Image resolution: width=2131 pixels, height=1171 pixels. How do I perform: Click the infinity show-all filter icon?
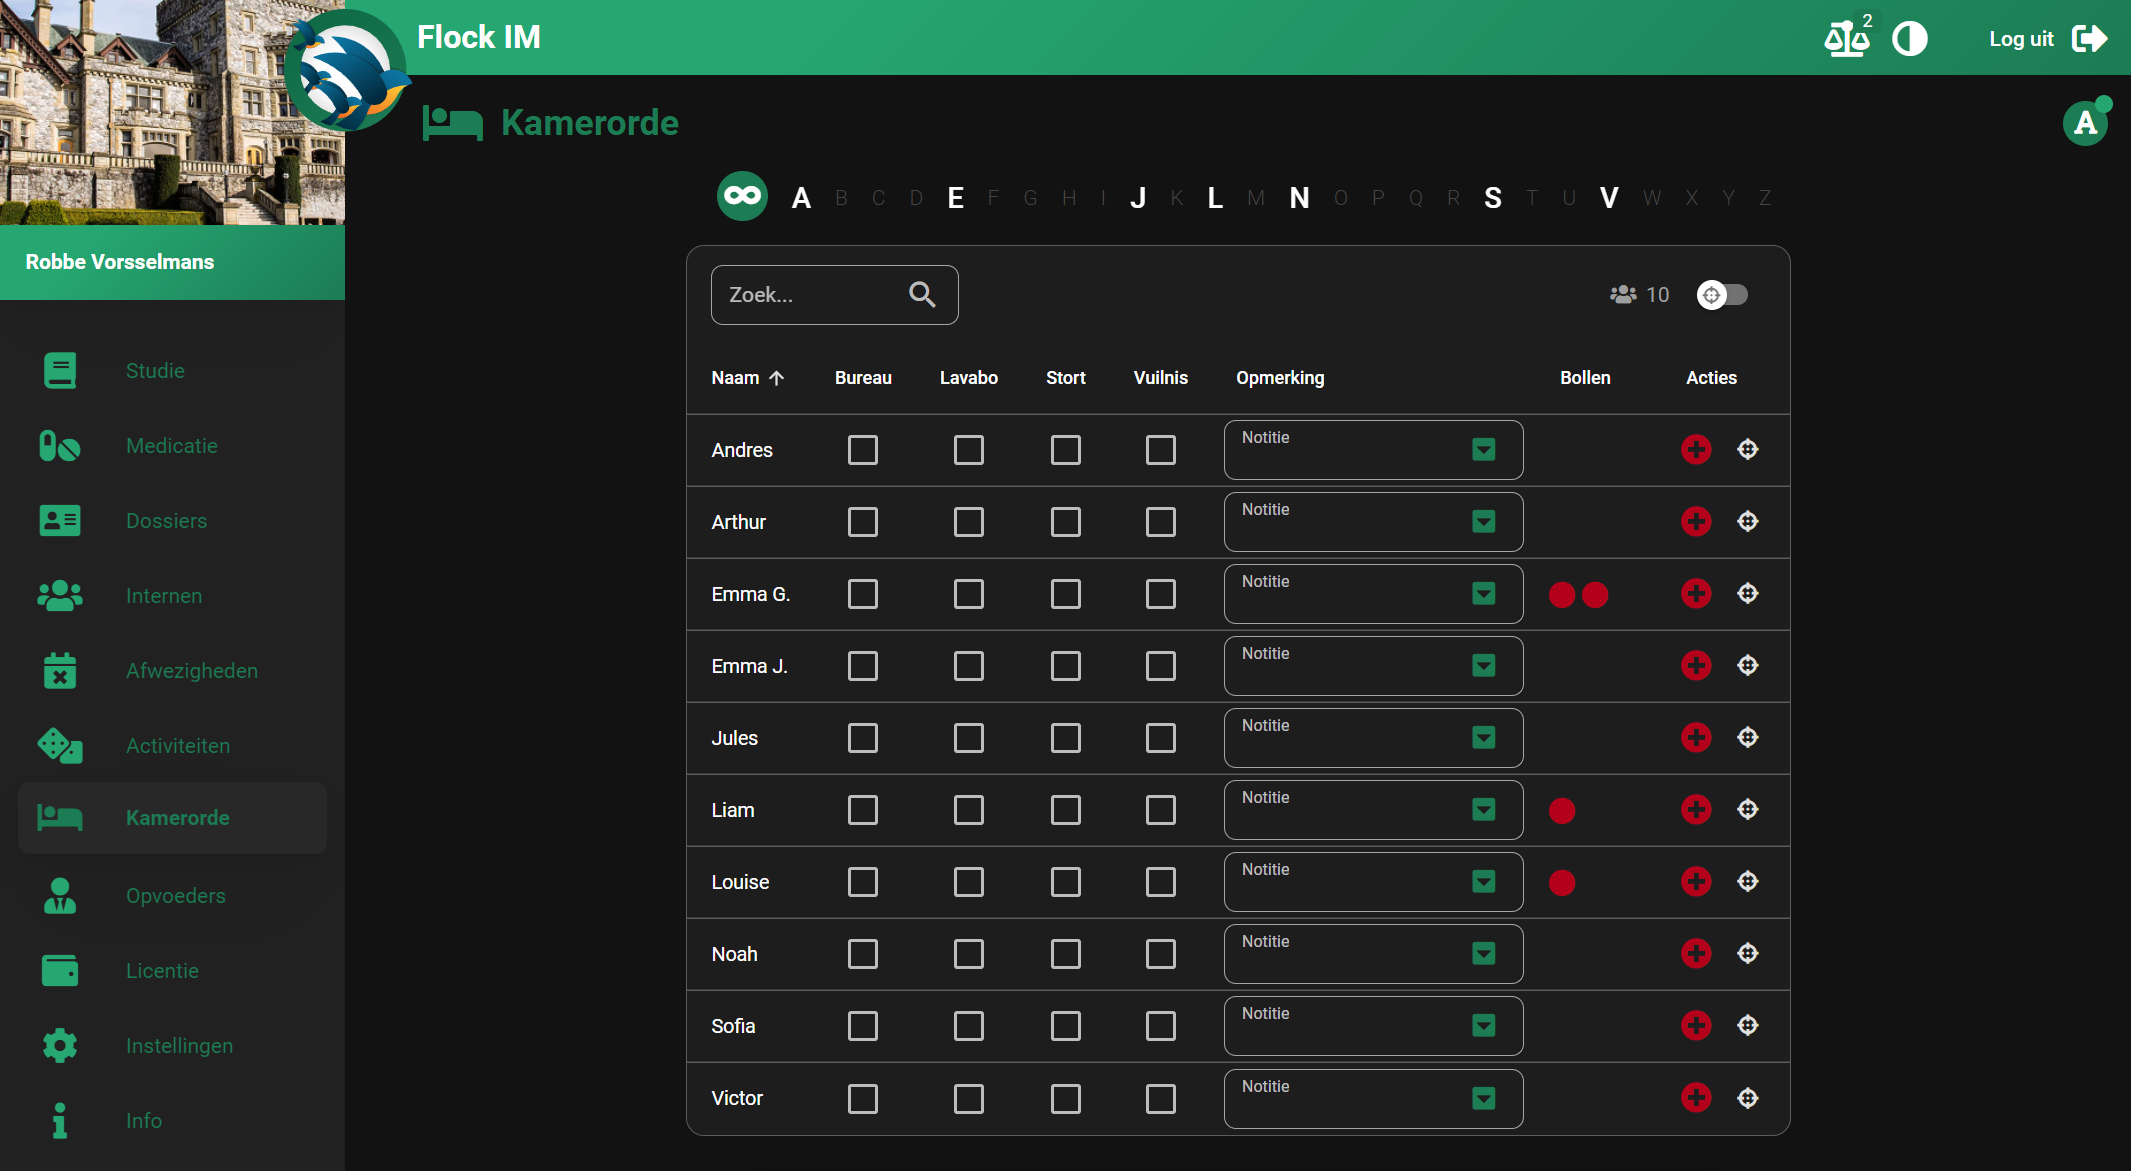tap(742, 196)
